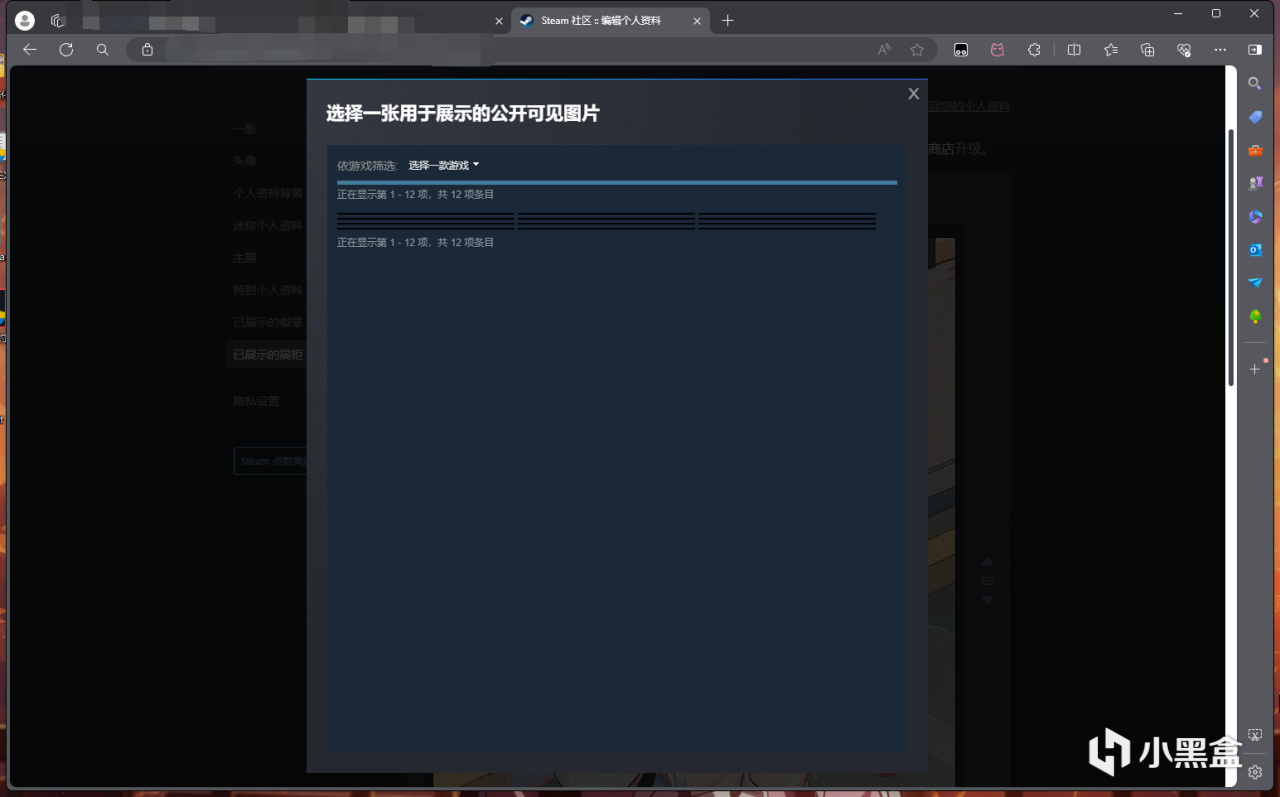Open the 主题 settings section
Screen dimensions: 1280x797
coord(245,258)
